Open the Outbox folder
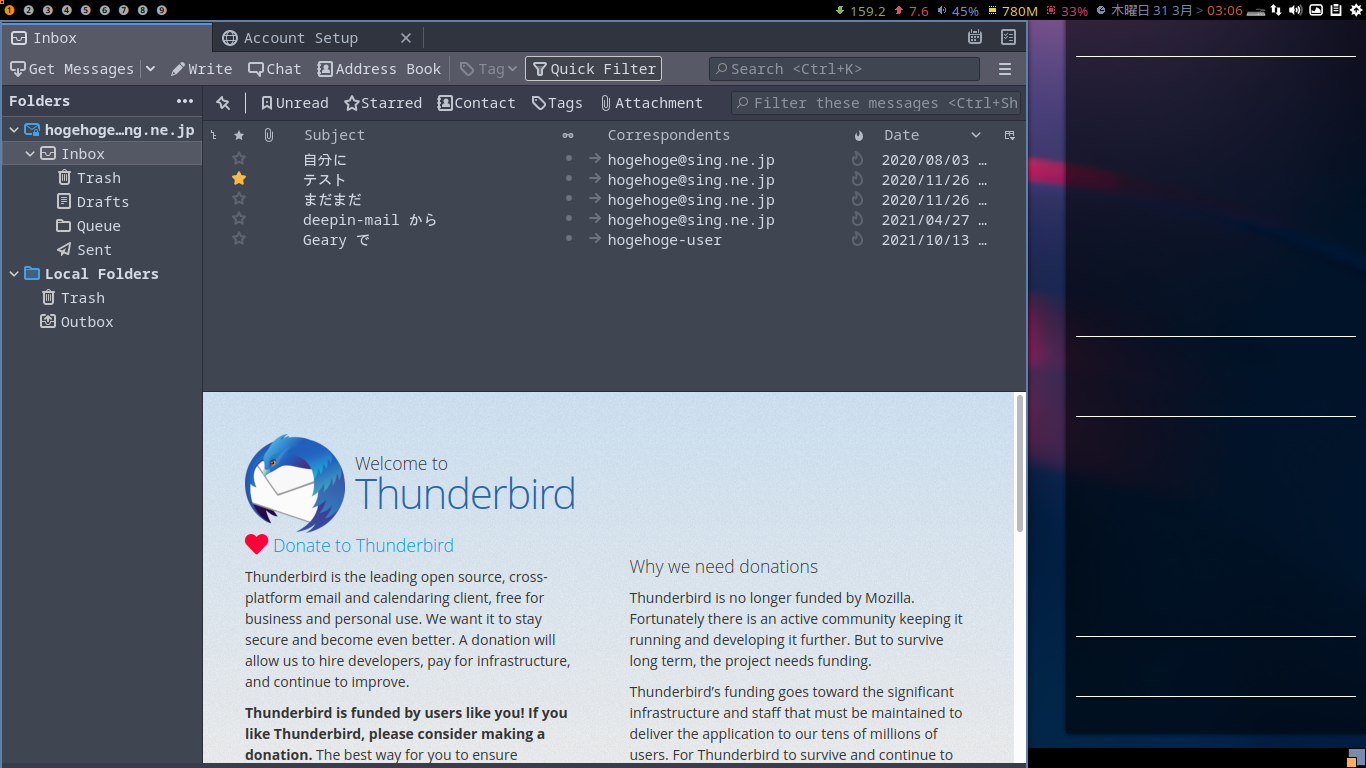 [x=101, y=322]
